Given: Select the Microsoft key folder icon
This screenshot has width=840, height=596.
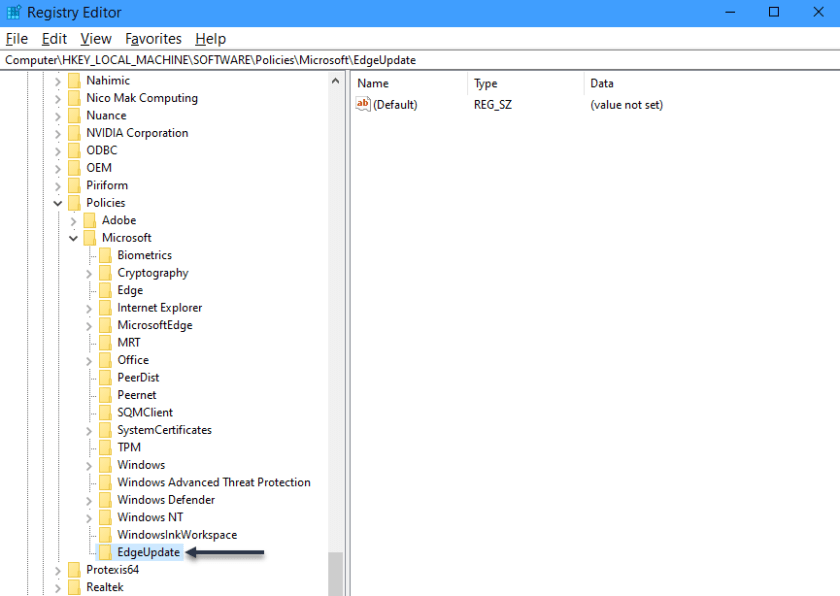Looking at the screenshot, I should tap(91, 237).
